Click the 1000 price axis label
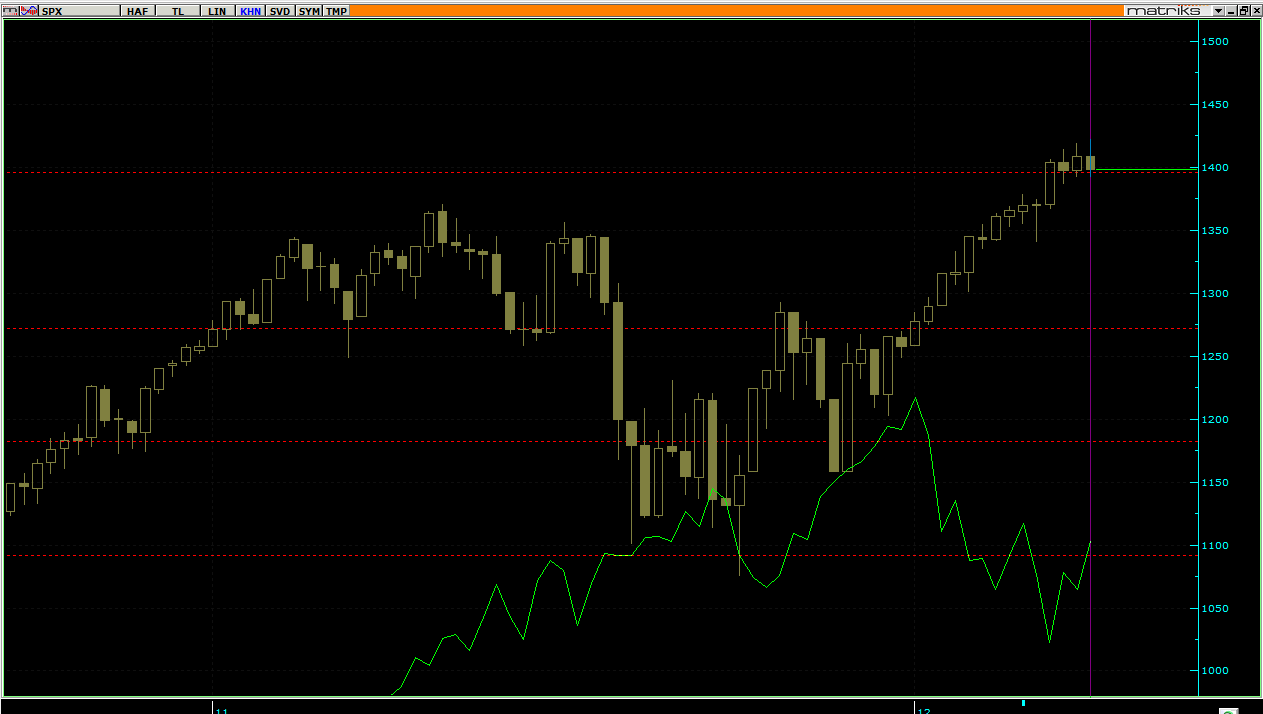1263x714 pixels. coord(1215,671)
